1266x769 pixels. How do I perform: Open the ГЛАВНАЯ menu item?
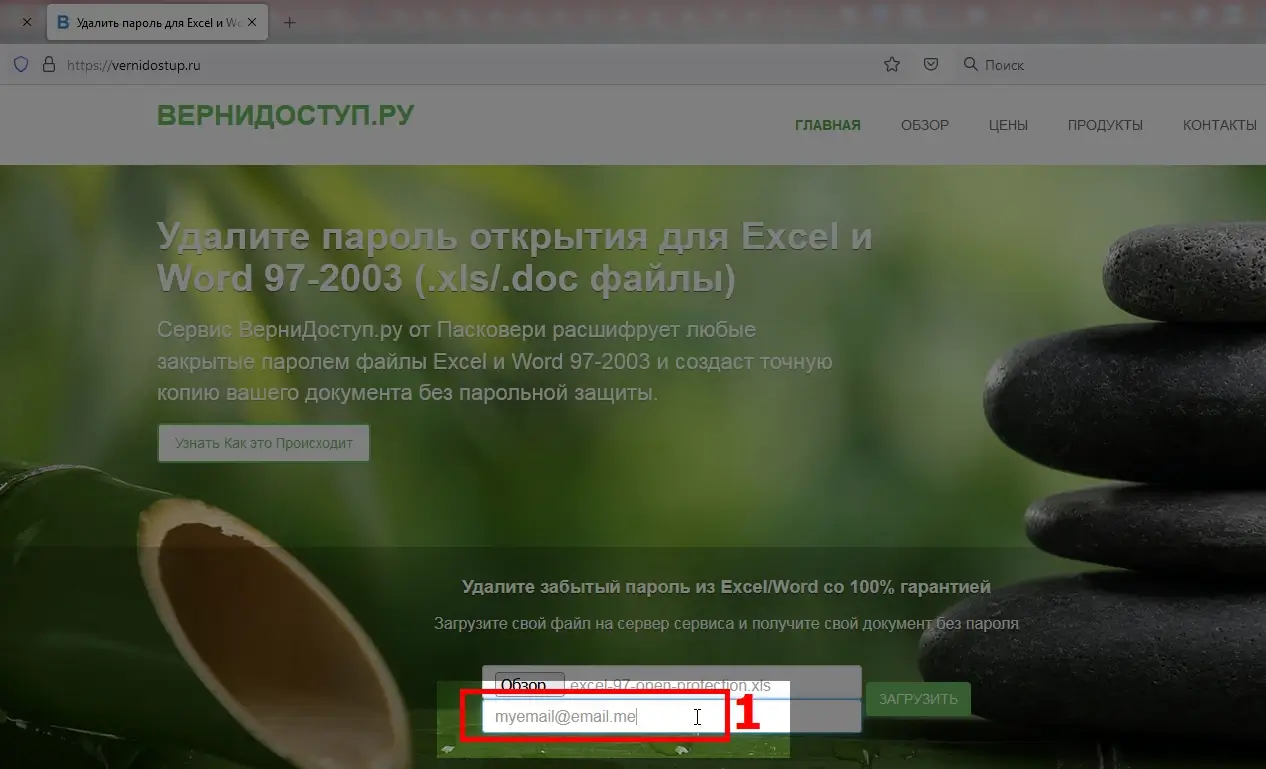click(828, 125)
